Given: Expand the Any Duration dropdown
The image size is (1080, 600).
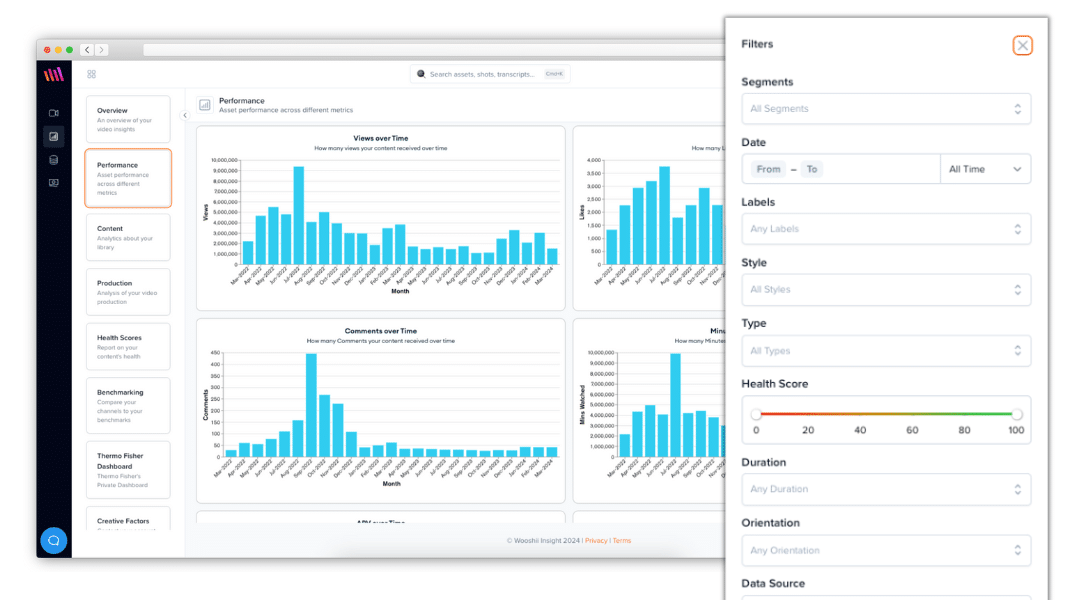Looking at the screenshot, I should click(886, 489).
